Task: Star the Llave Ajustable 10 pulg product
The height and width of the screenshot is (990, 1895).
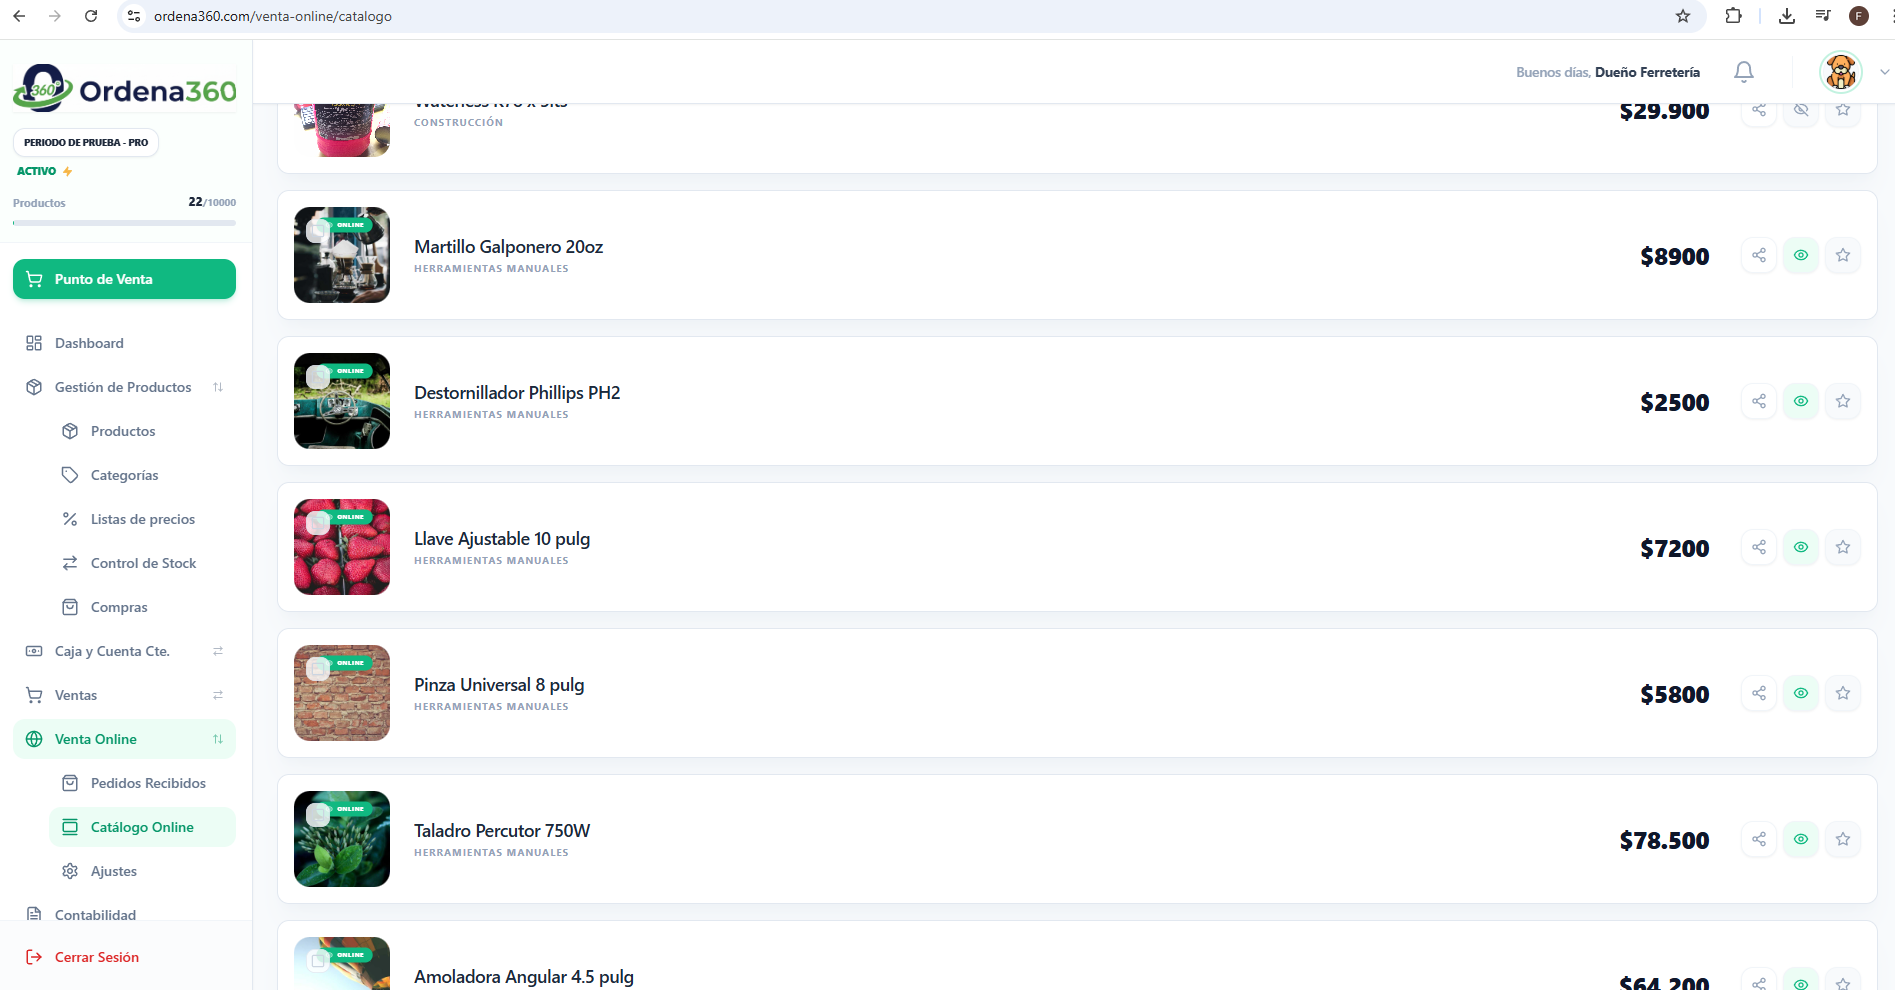Action: tap(1843, 547)
